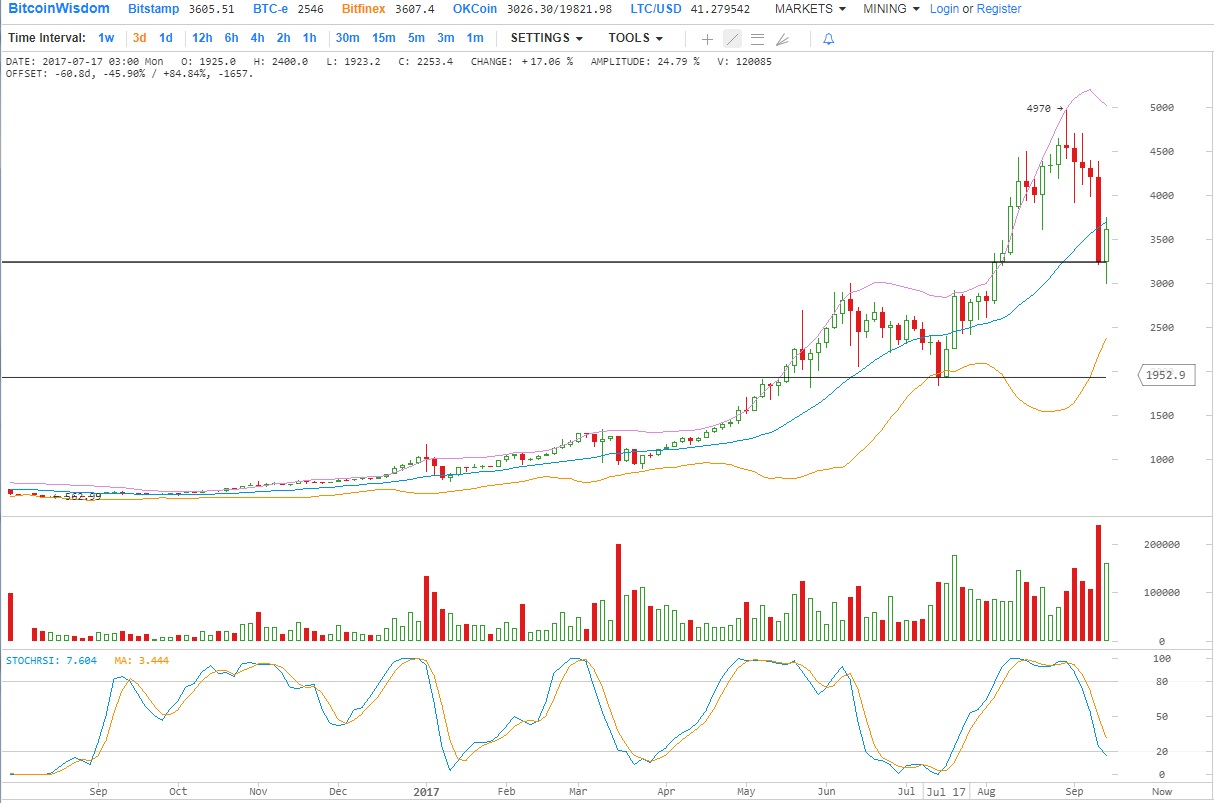
Task: Click the price alert bell icon
Action: tap(828, 39)
